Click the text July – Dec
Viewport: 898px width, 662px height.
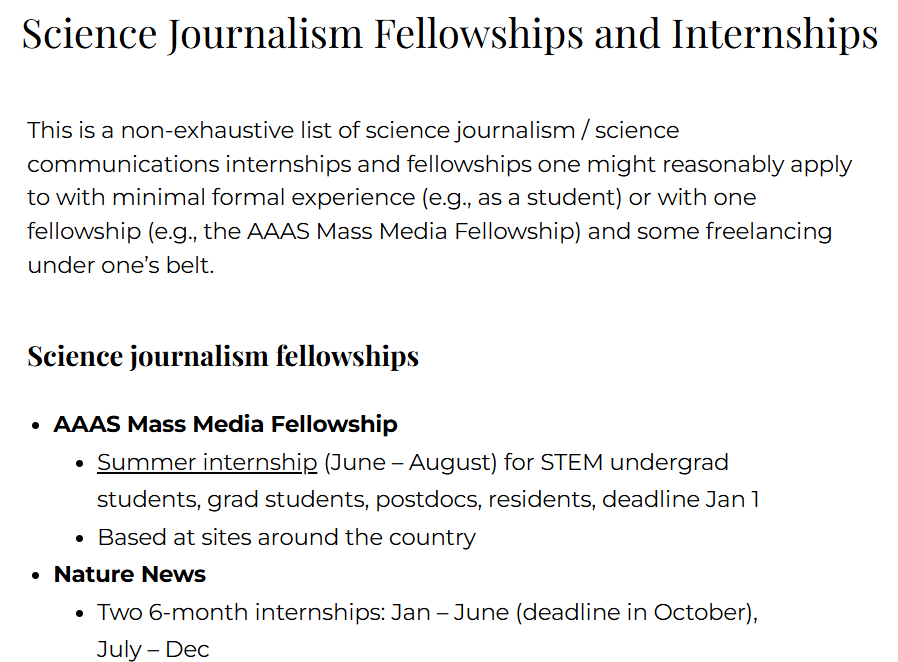[x=152, y=649]
